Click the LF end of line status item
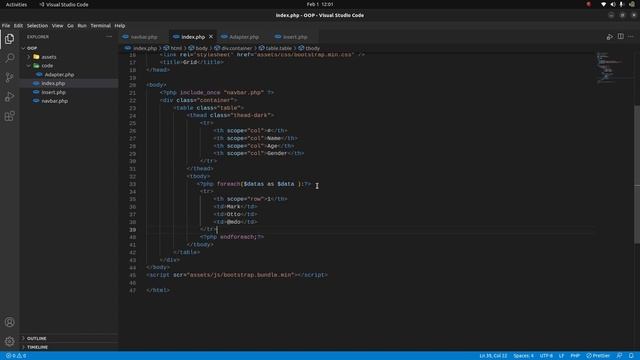Viewport: 640px width, 360px height. pos(561,356)
